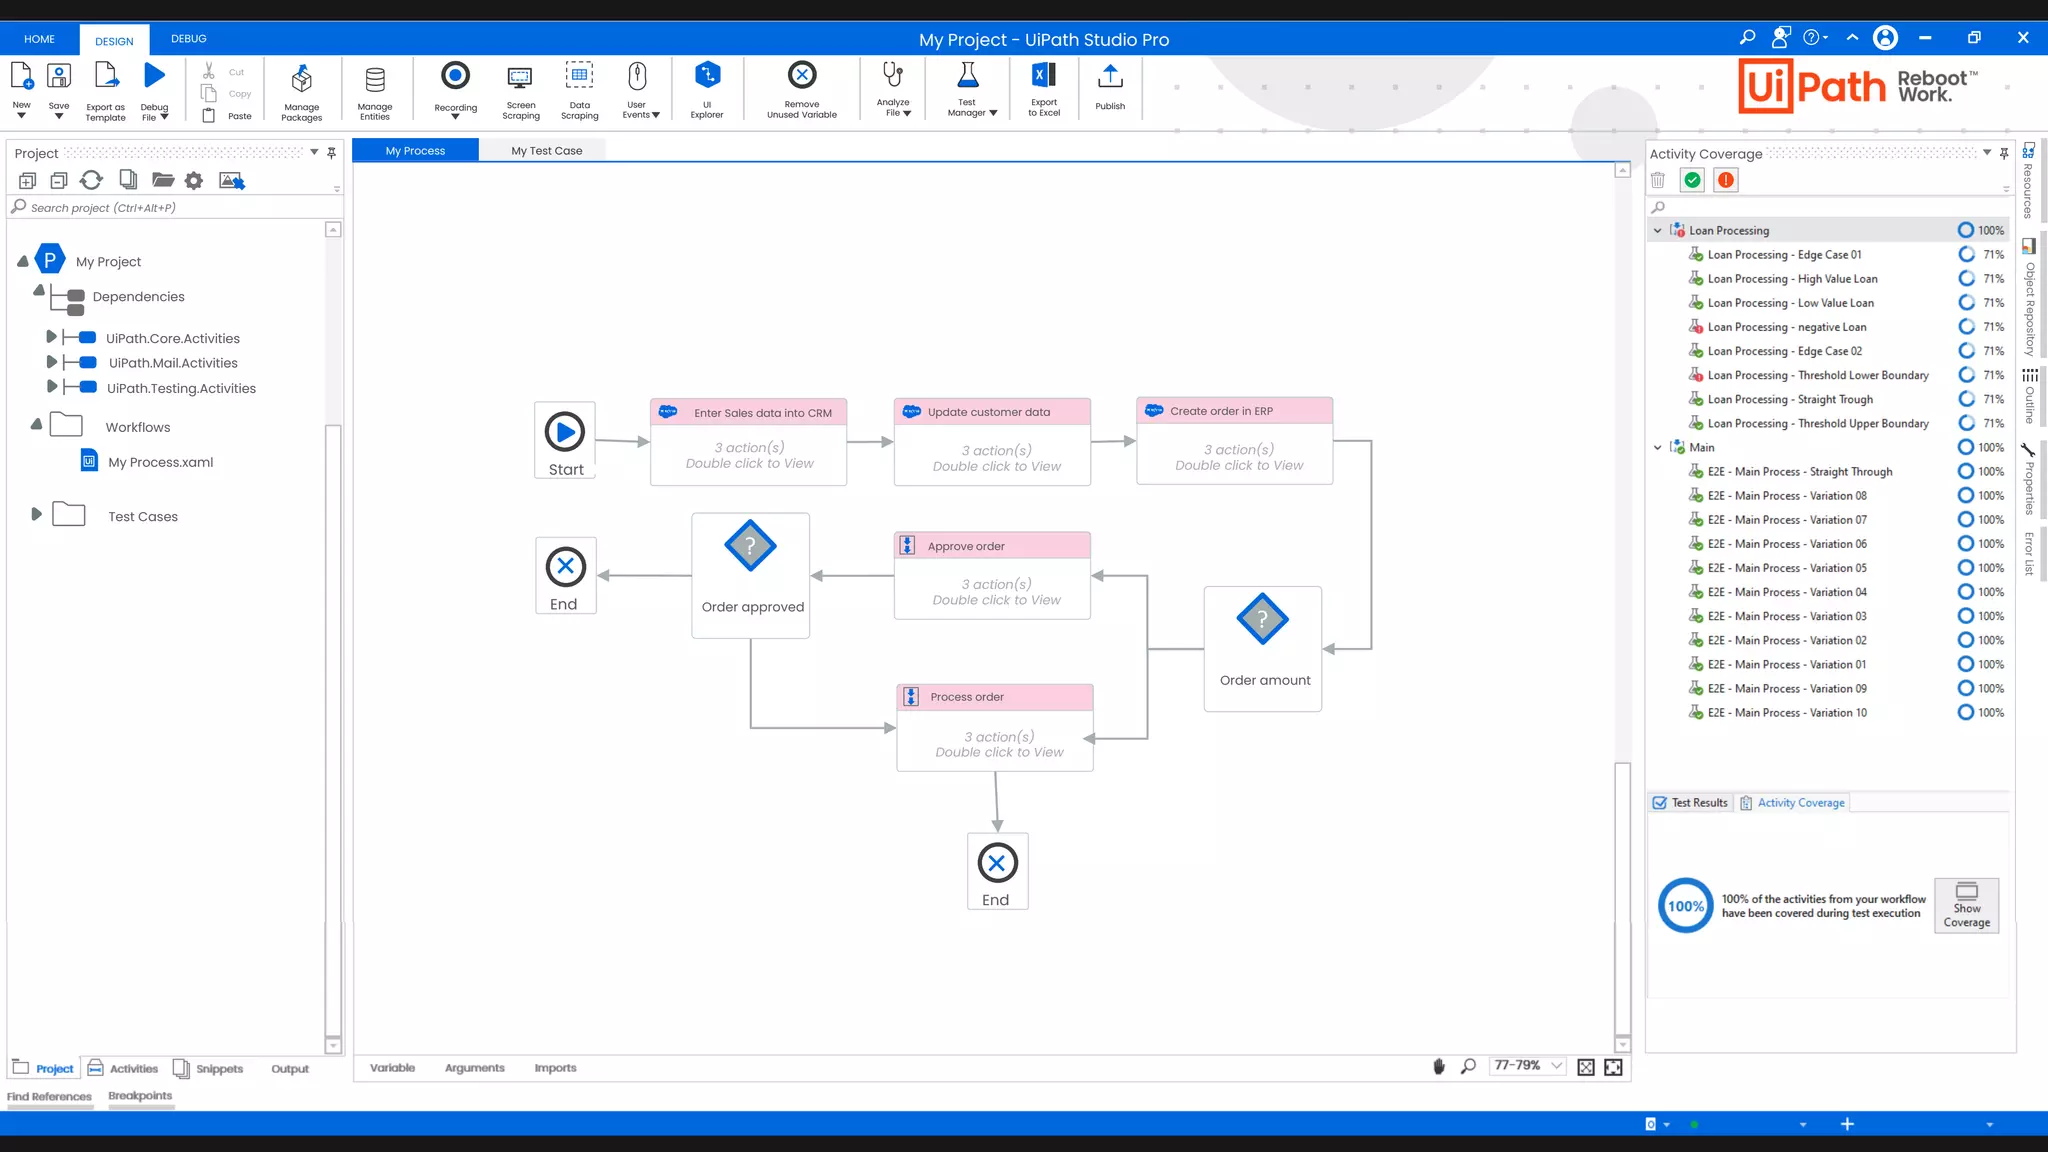Collapse the Loan Processing test set
This screenshot has height=1152, width=2048.
[1657, 230]
